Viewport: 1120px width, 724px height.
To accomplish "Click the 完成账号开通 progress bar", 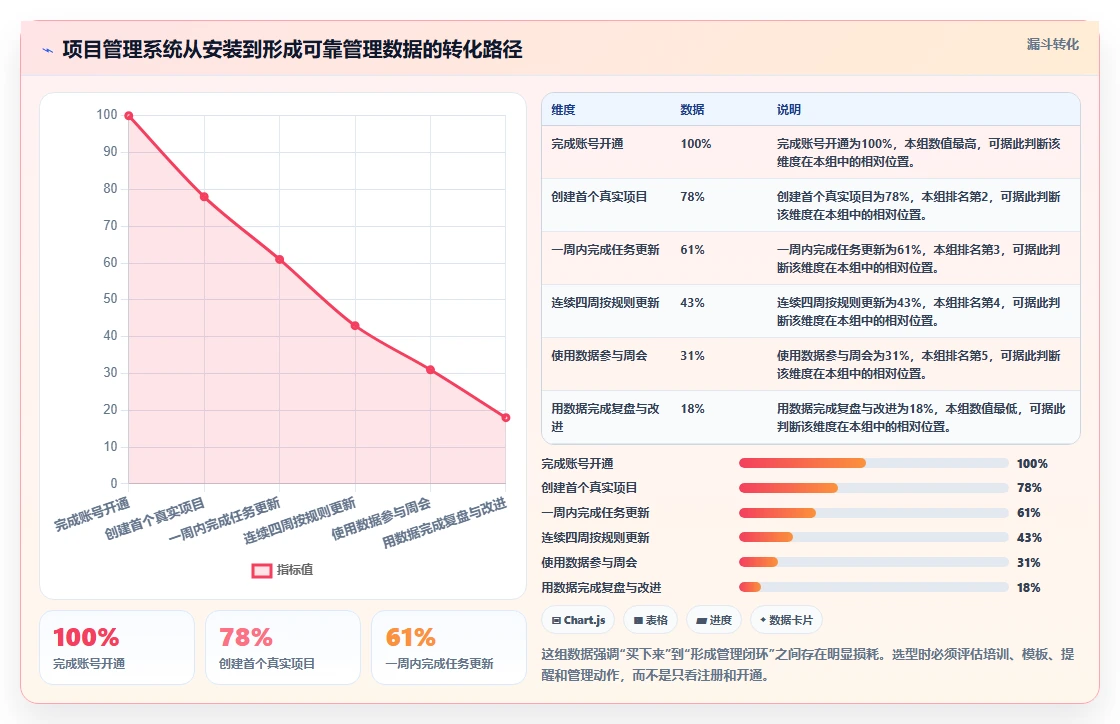I will [874, 463].
